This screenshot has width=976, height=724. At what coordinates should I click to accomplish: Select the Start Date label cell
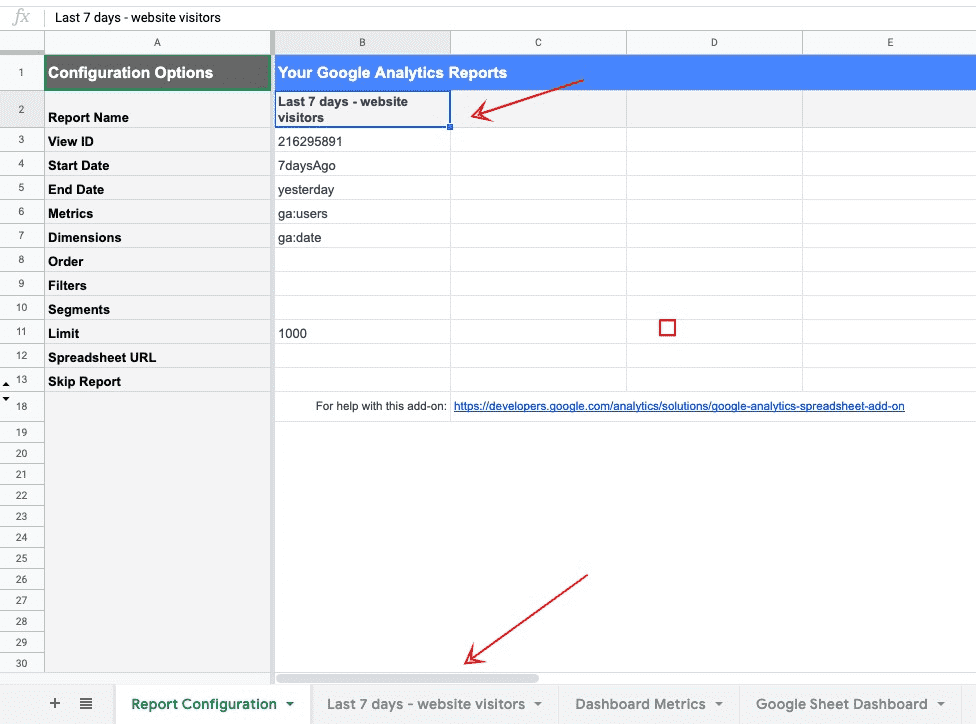(x=157, y=164)
